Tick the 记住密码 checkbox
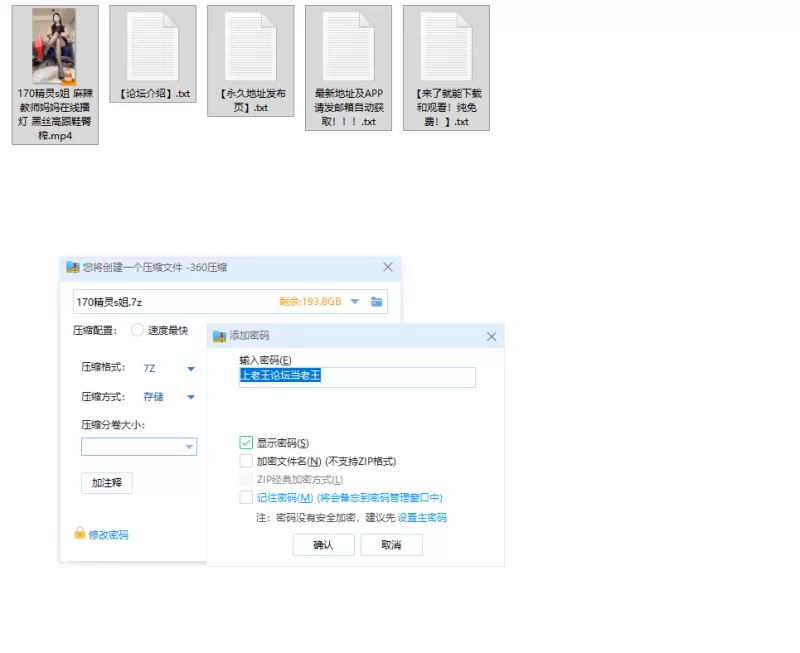Viewport: 800px width, 653px height. coord(246,497)
